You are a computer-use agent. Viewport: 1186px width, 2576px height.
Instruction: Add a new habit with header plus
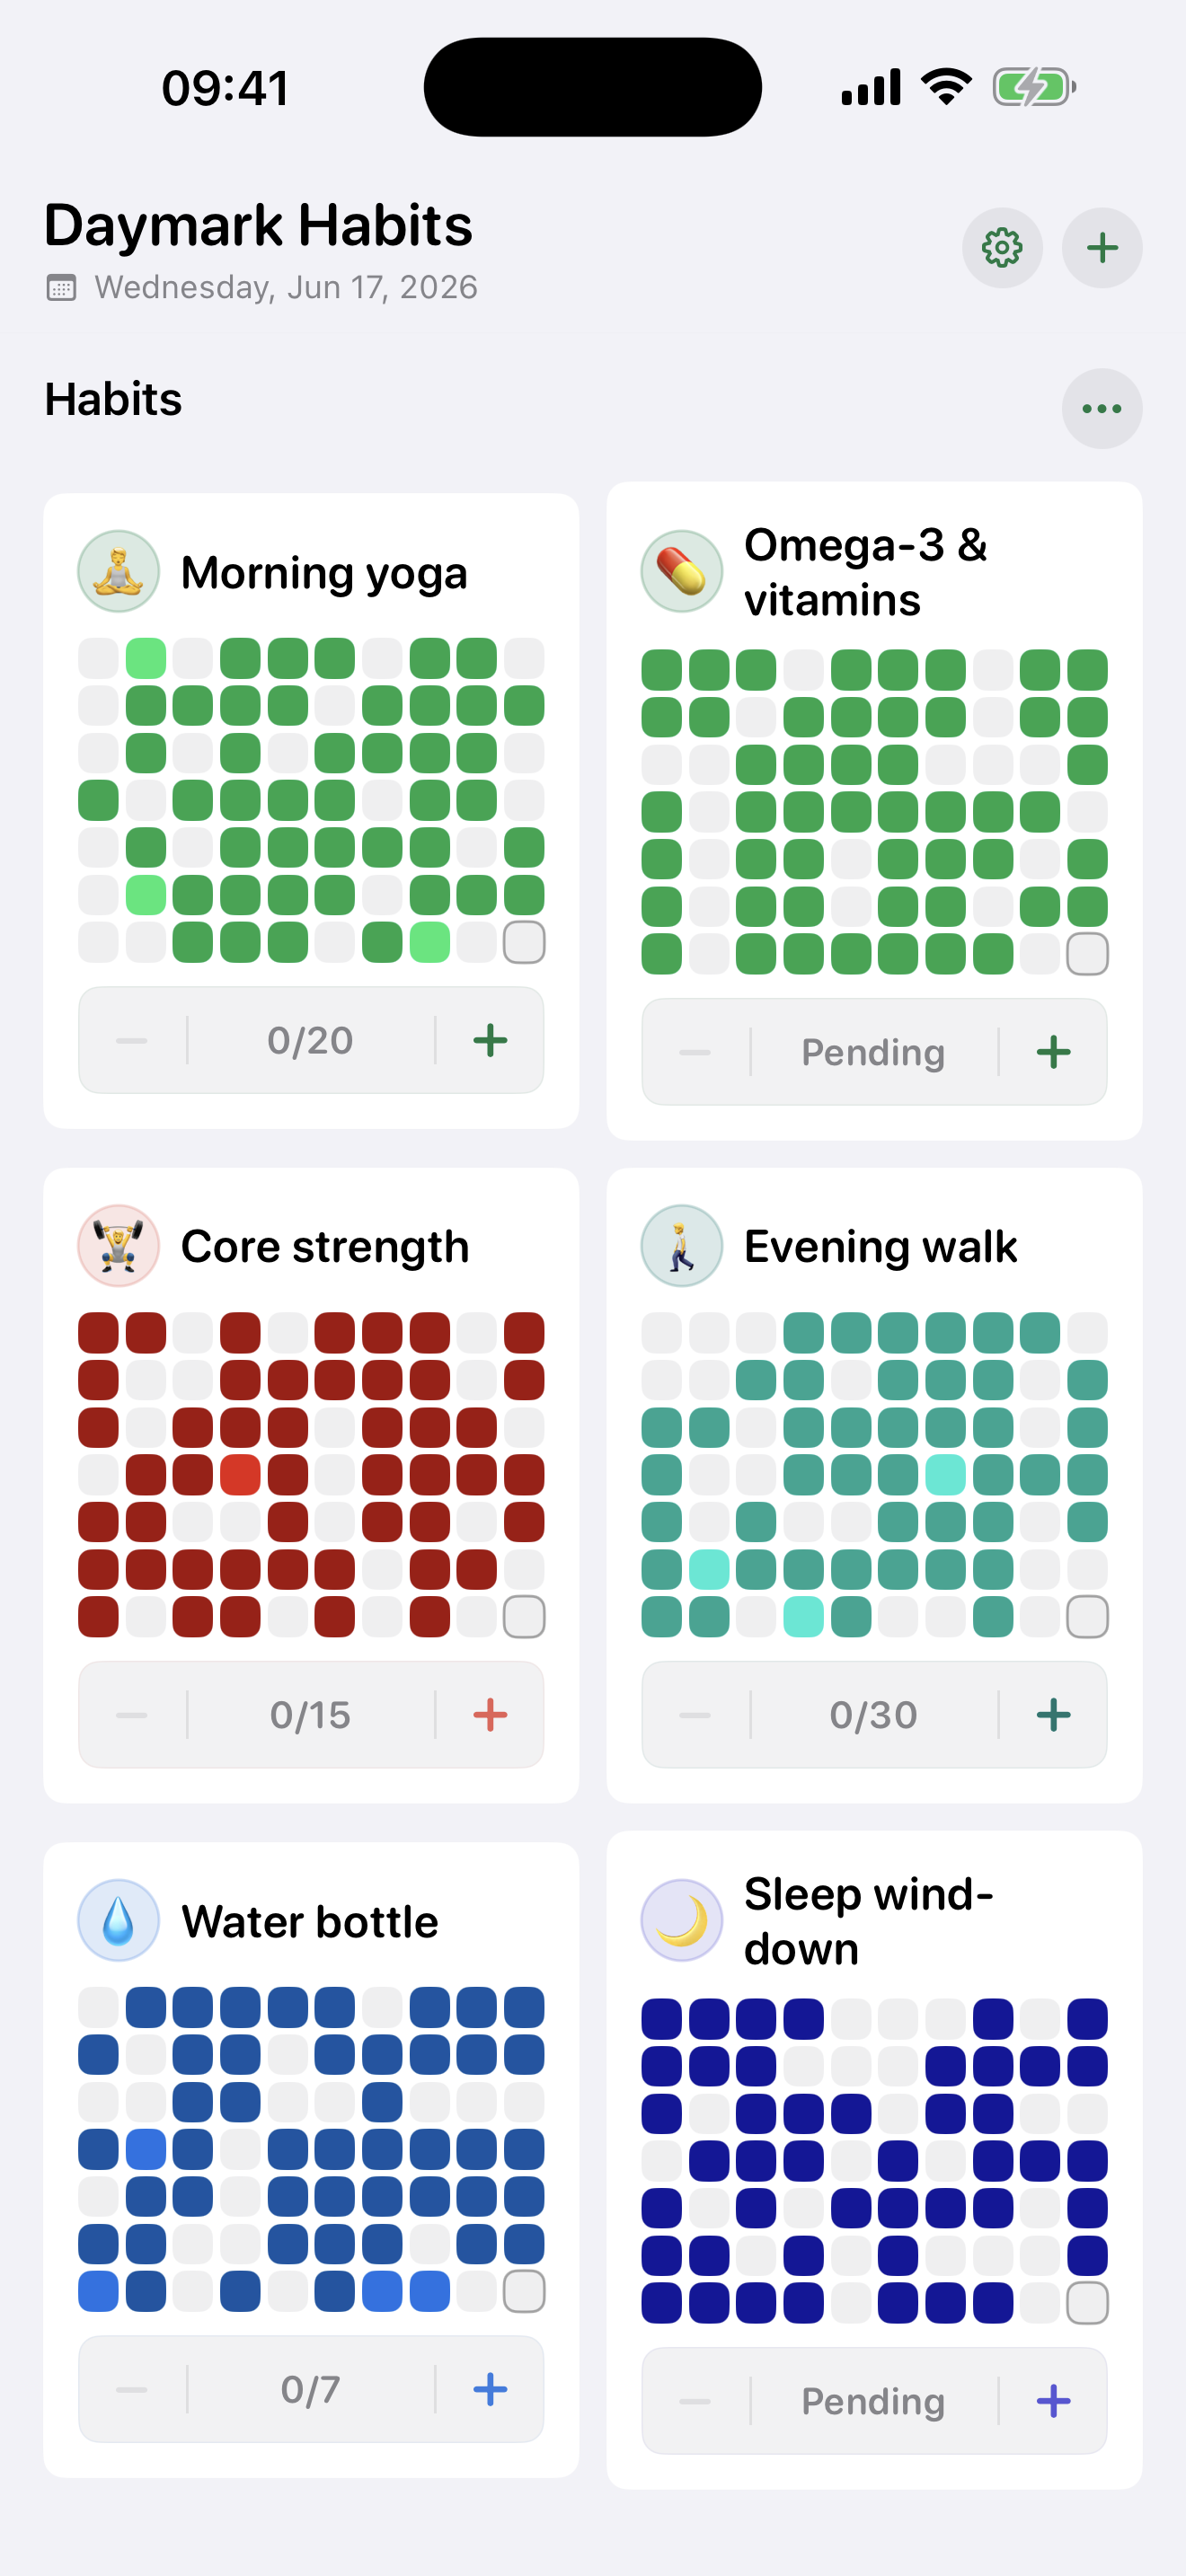(1102, 248)
